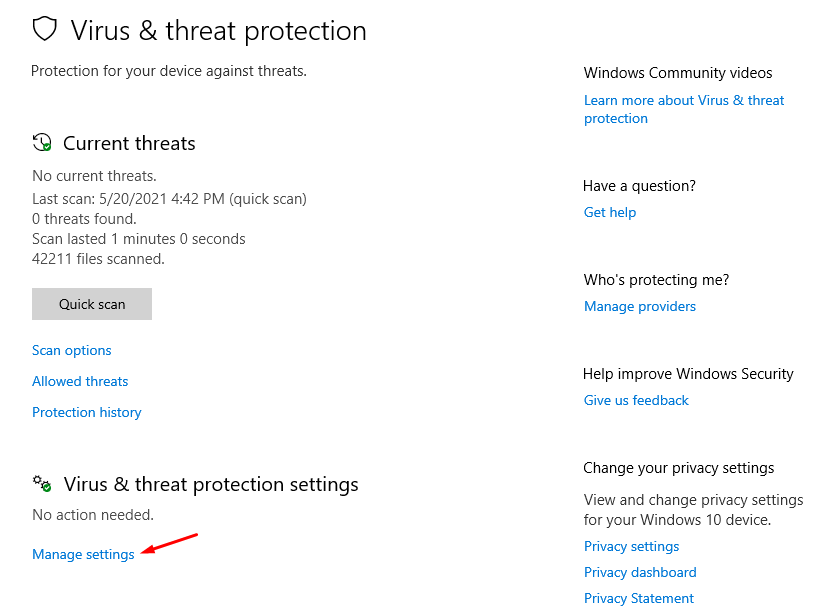Open the Allowed threats list
The width and height of the screenshot is (833, 613).
point(80,381)
